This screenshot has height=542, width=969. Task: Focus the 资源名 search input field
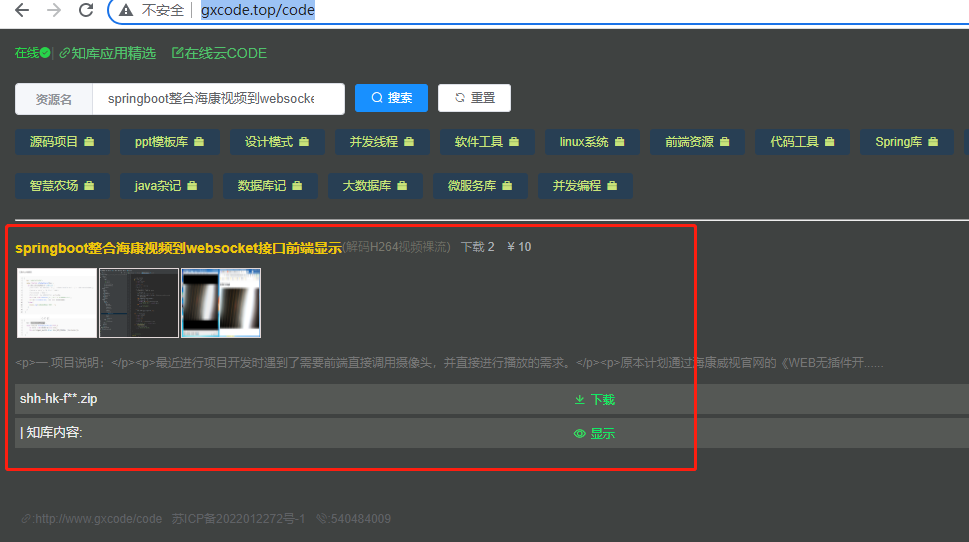(218, 99)
